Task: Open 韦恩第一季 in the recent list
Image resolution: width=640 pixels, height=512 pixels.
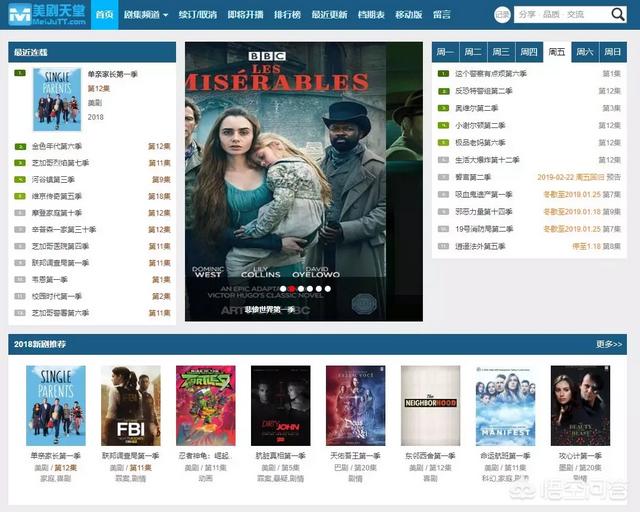Action: point(49,280)
